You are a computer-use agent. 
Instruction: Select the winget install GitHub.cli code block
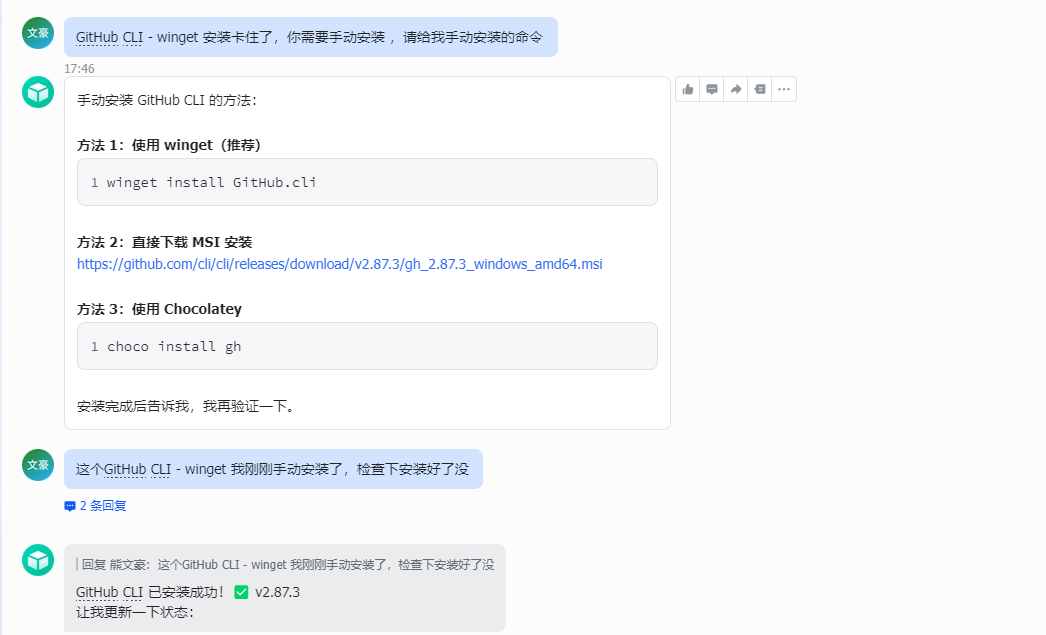[x=367, y=182]
